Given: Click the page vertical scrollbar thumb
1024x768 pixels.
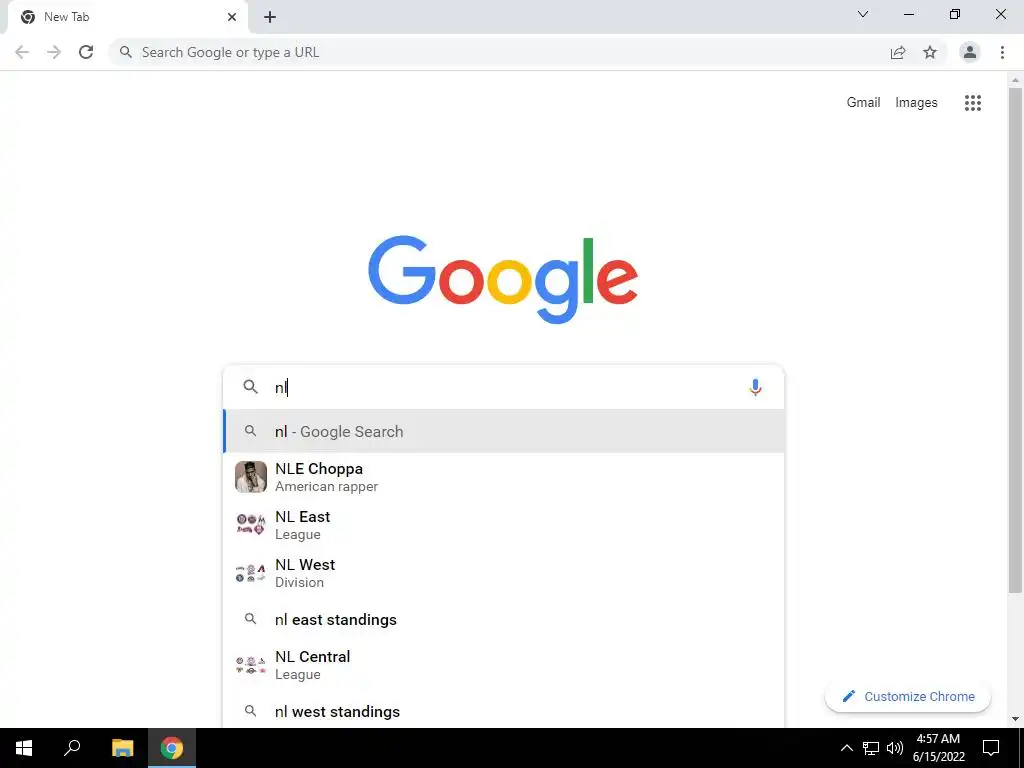Looking at the screenshot, I should click(x=1015, y=340).
